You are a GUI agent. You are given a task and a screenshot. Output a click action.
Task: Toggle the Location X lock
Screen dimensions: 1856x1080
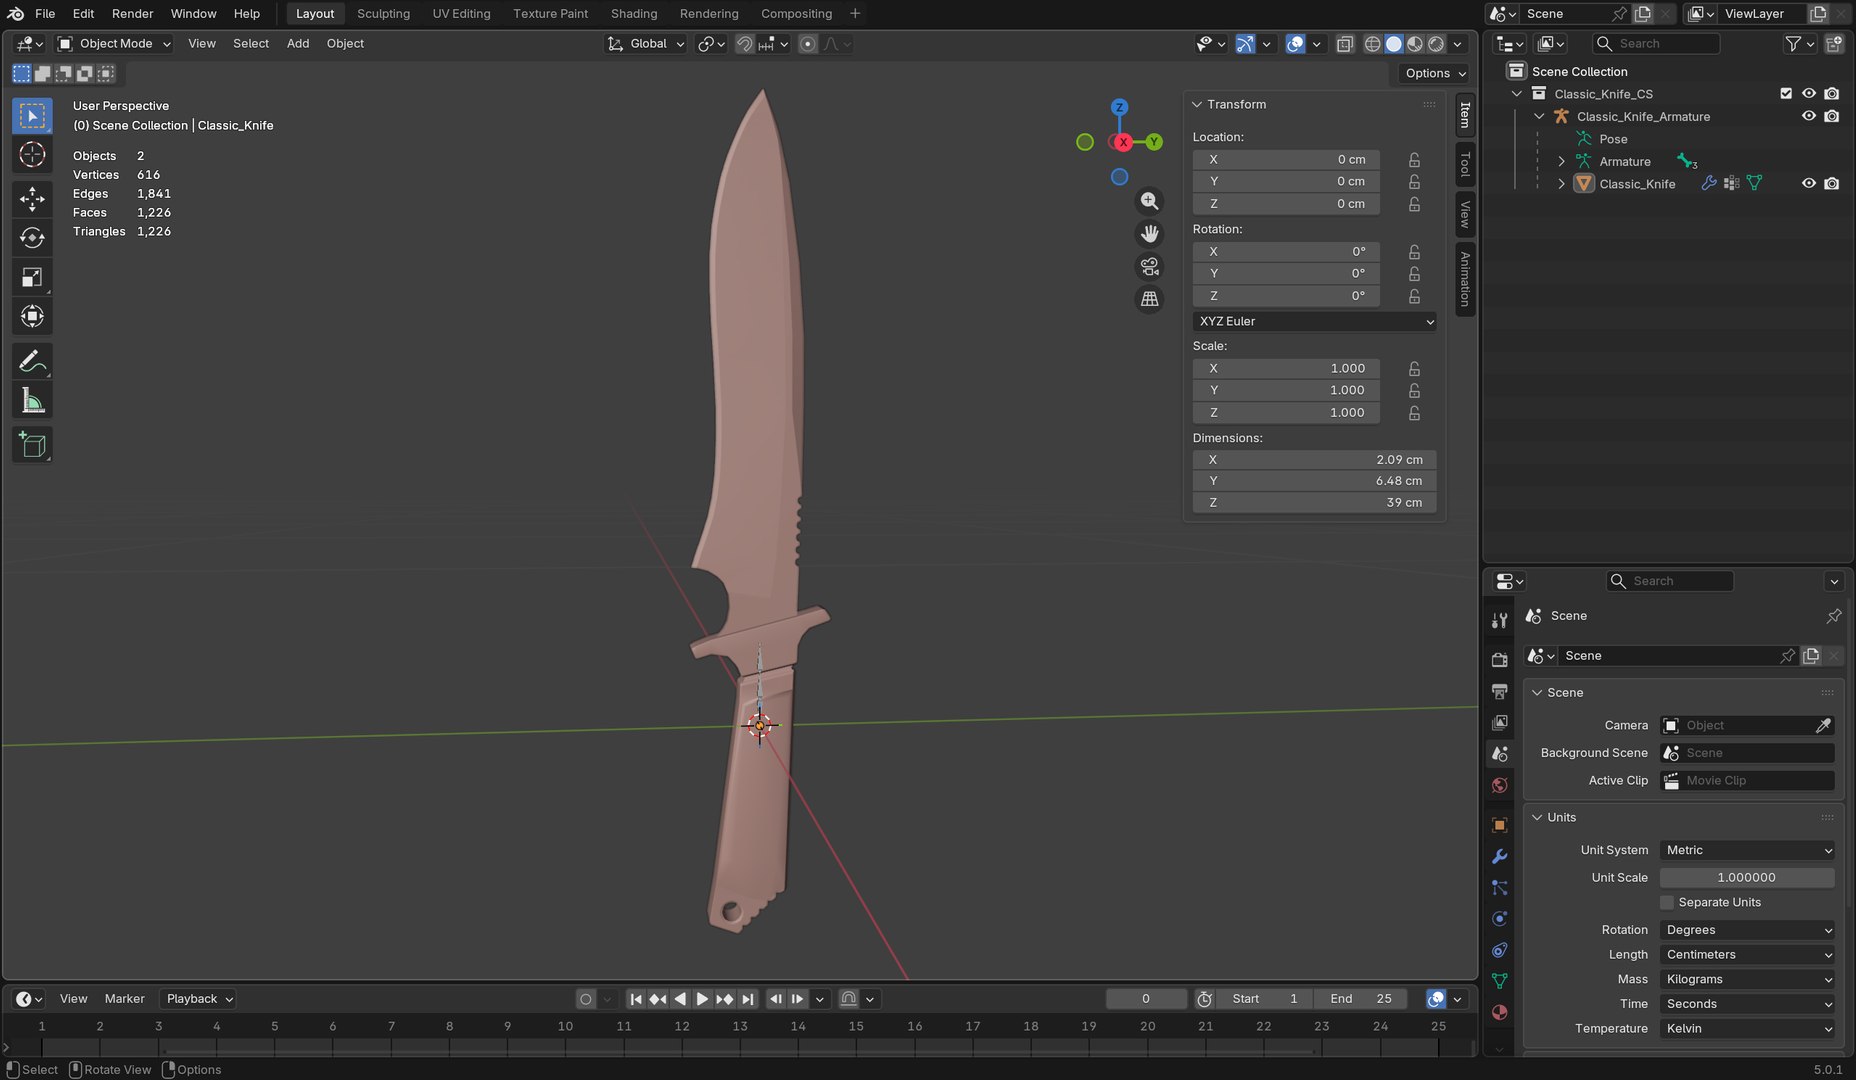tap(1414, 160)
